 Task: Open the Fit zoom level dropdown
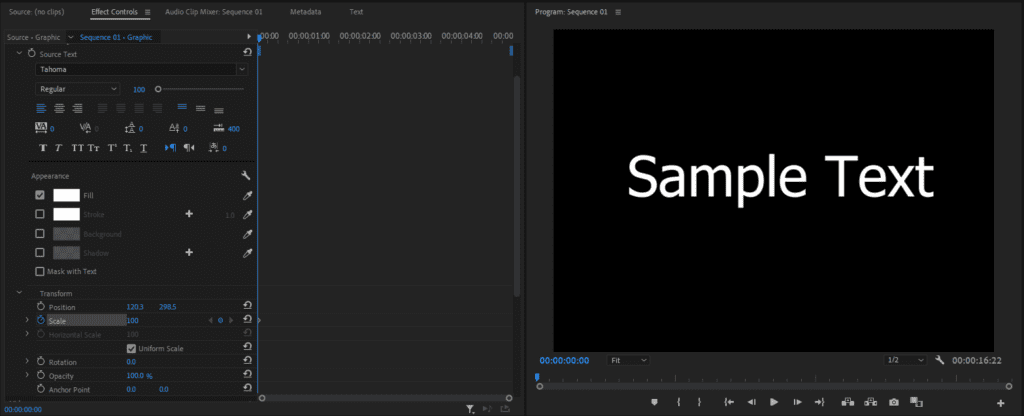(628, 360)
